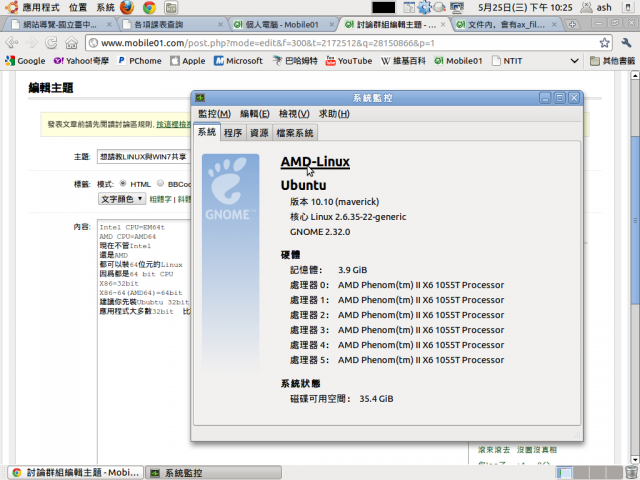640x480 pixels.
Task: Launch Chrome from the top panel icon
Action: pos(149,7)
